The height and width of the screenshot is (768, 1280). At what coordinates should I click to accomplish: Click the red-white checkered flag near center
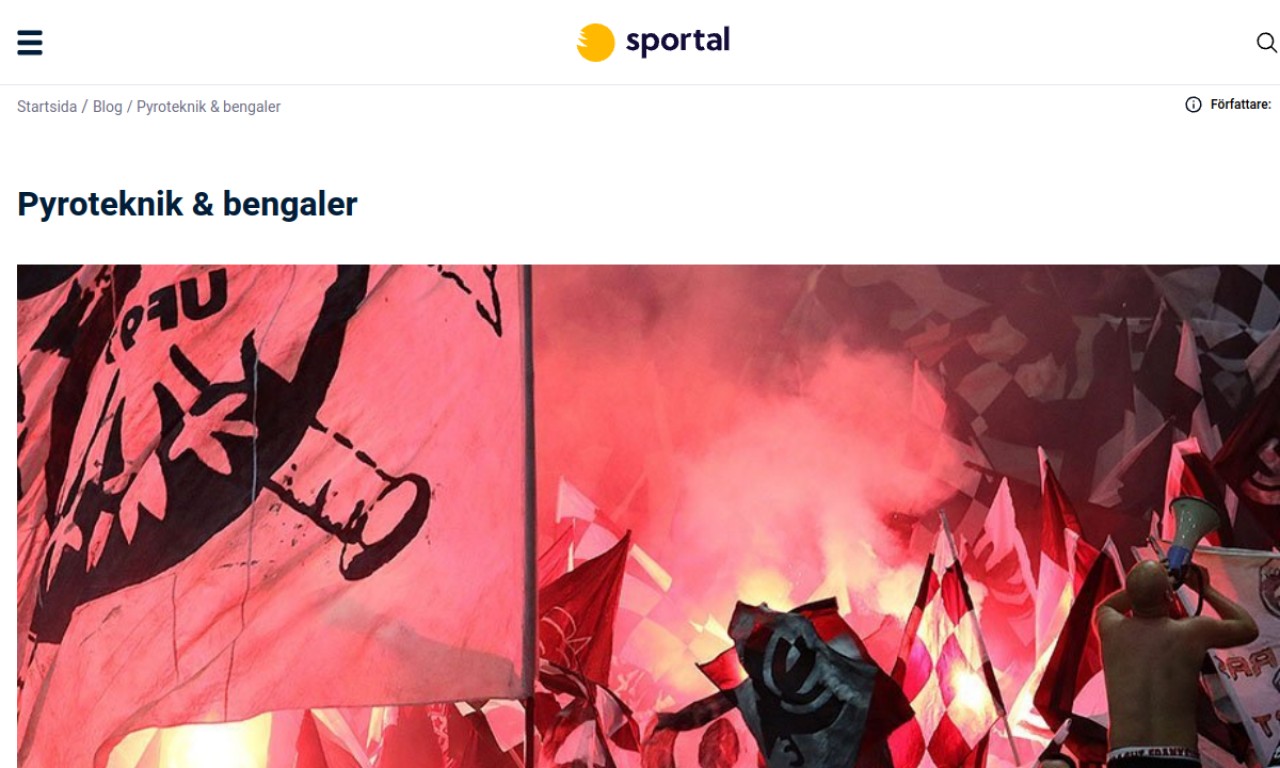coord(950,660)
